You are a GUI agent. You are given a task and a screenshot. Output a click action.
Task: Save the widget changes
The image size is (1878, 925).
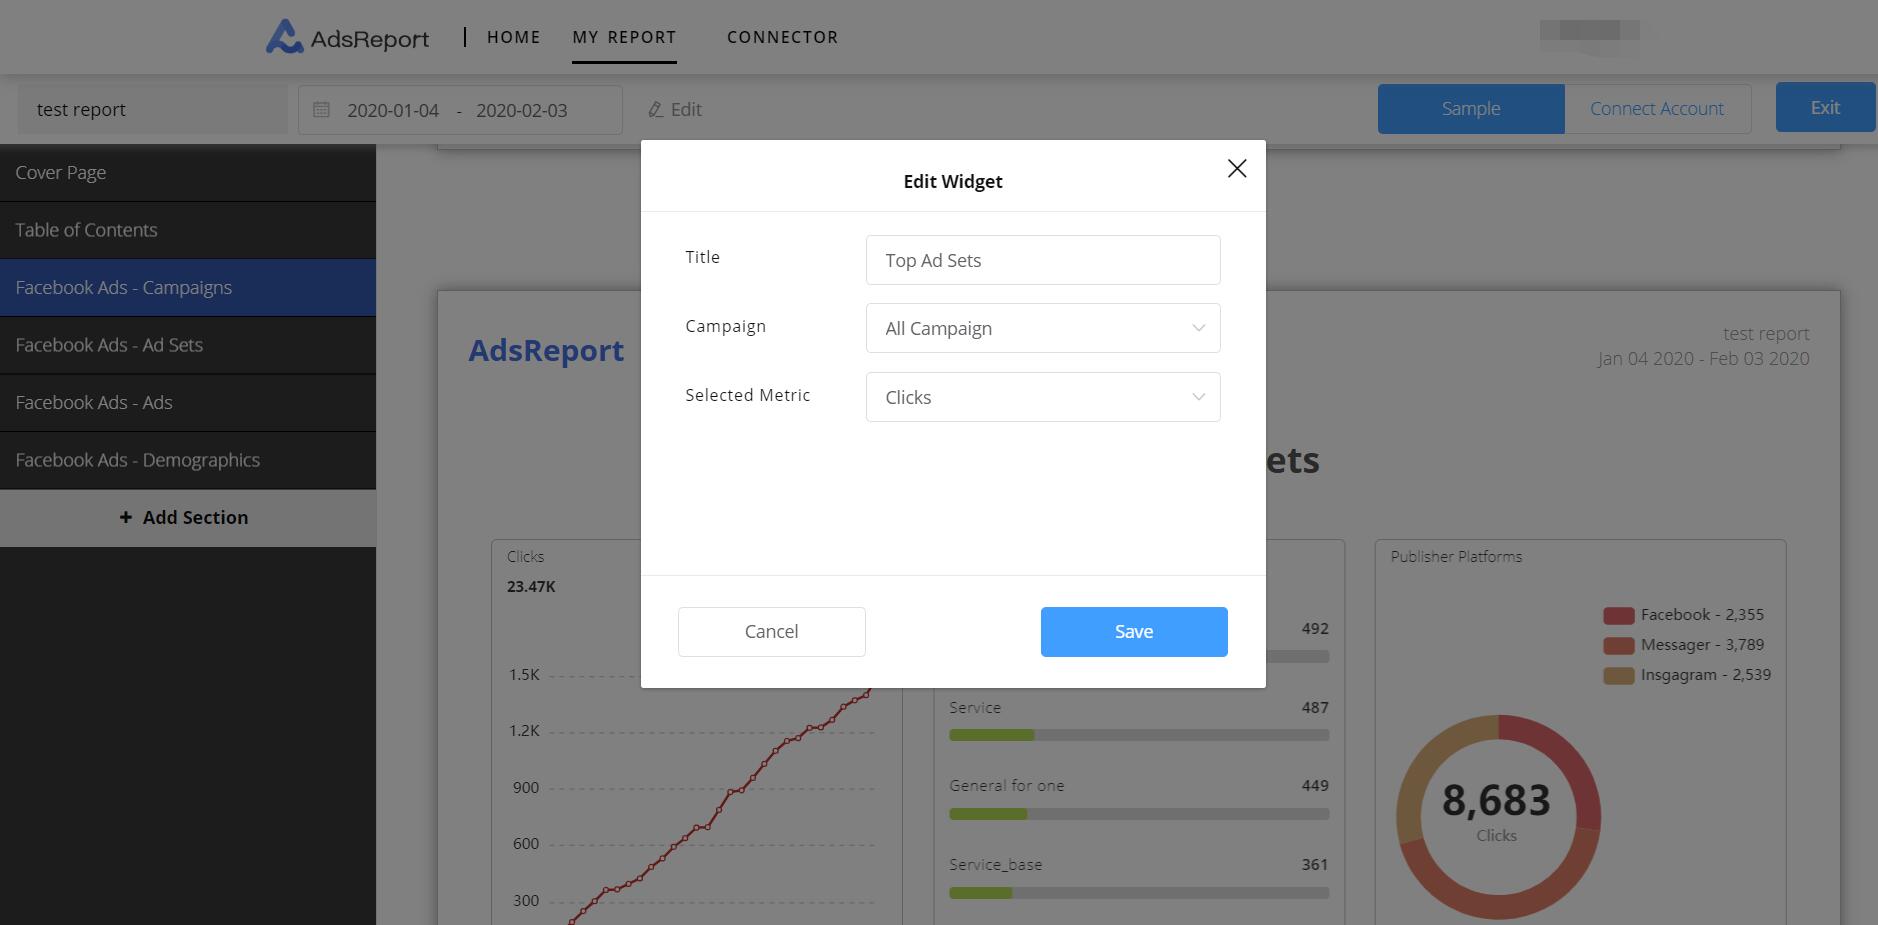[1134, 632]
